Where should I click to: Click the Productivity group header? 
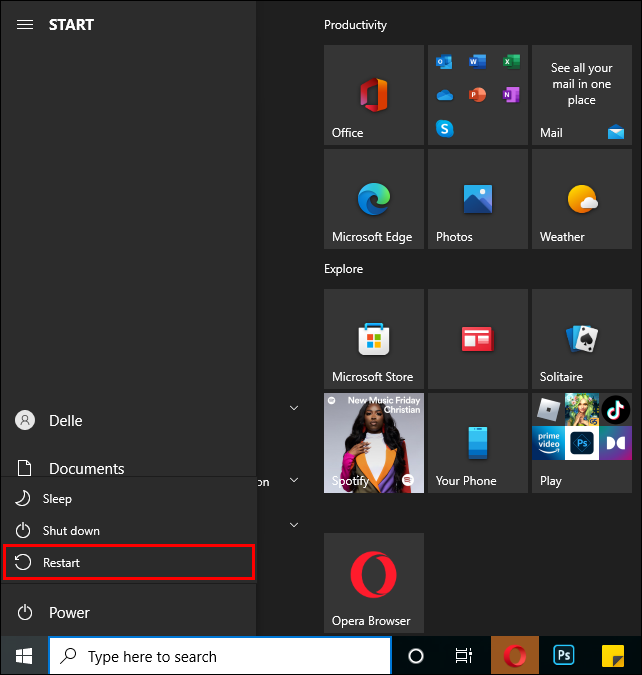(x=355, y=25)
